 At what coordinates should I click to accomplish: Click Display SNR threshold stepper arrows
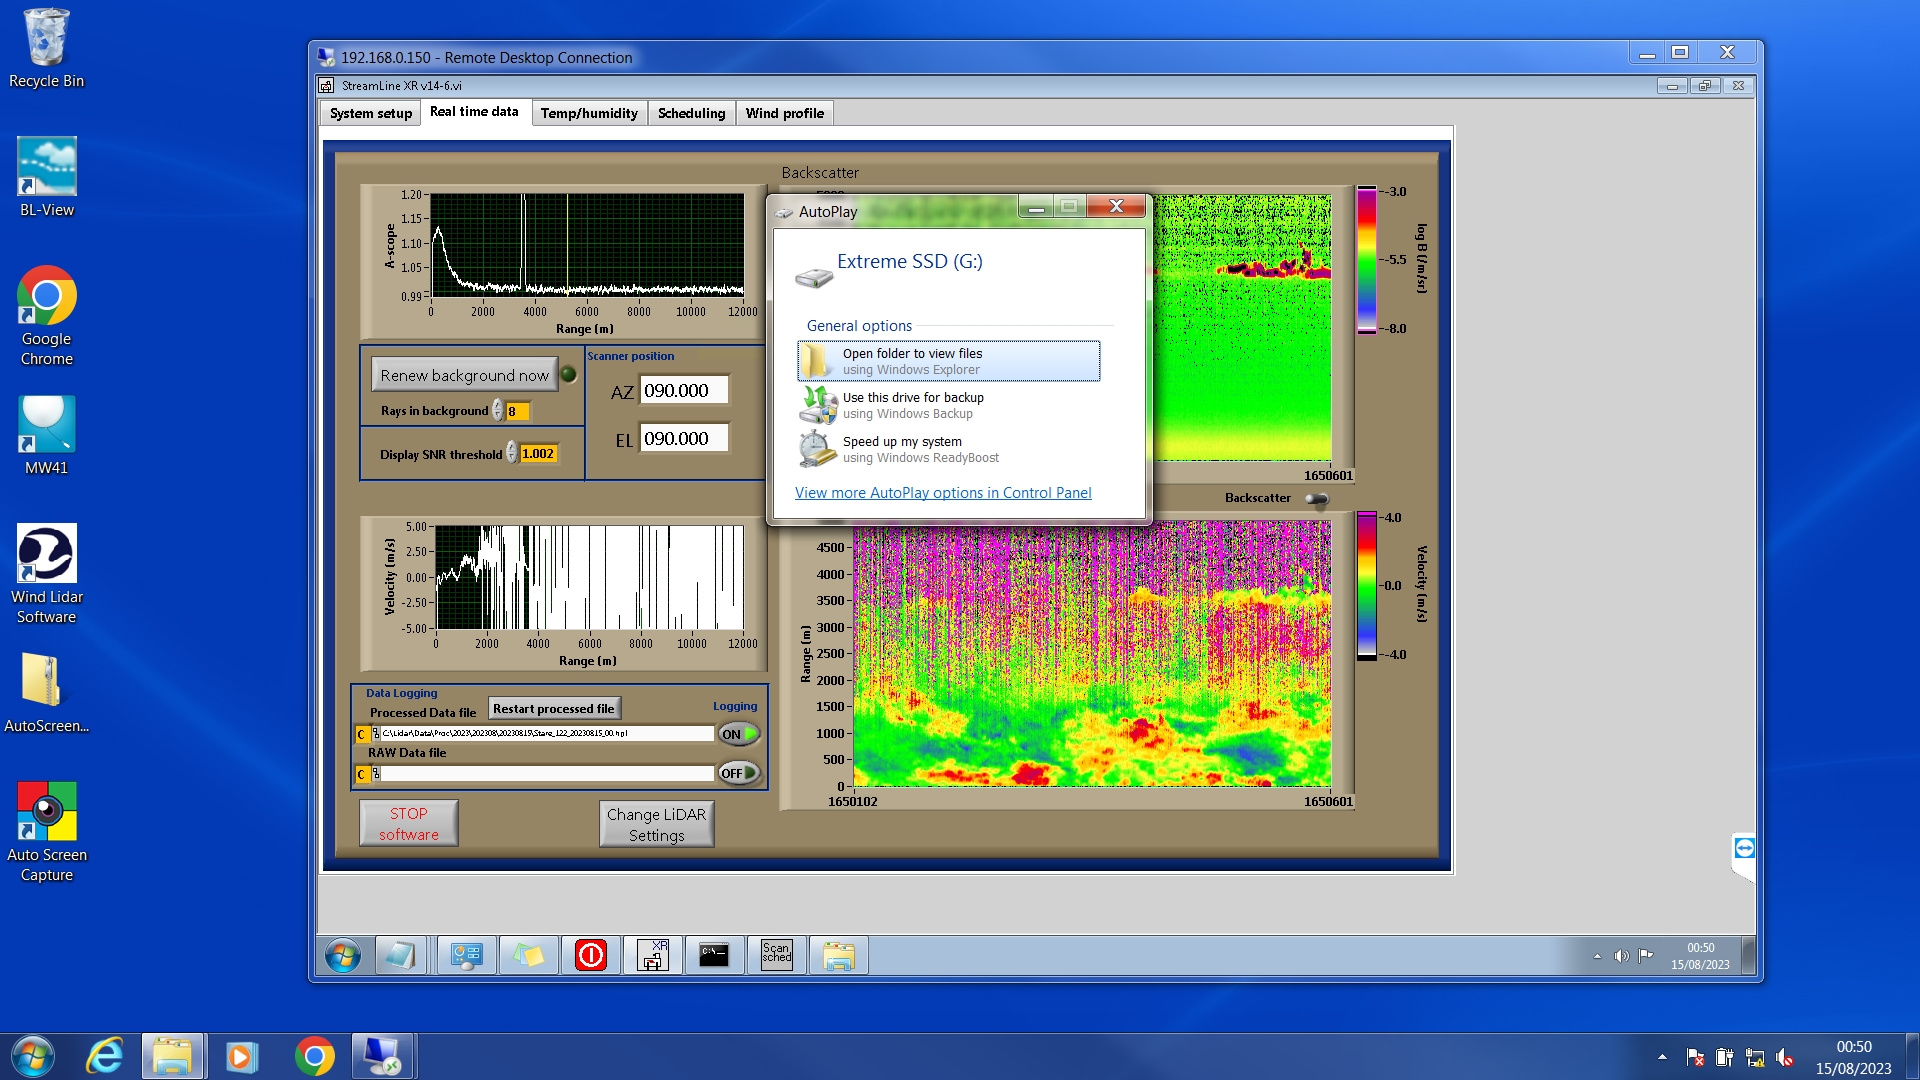pyautogui.click(x=511, y=453)
